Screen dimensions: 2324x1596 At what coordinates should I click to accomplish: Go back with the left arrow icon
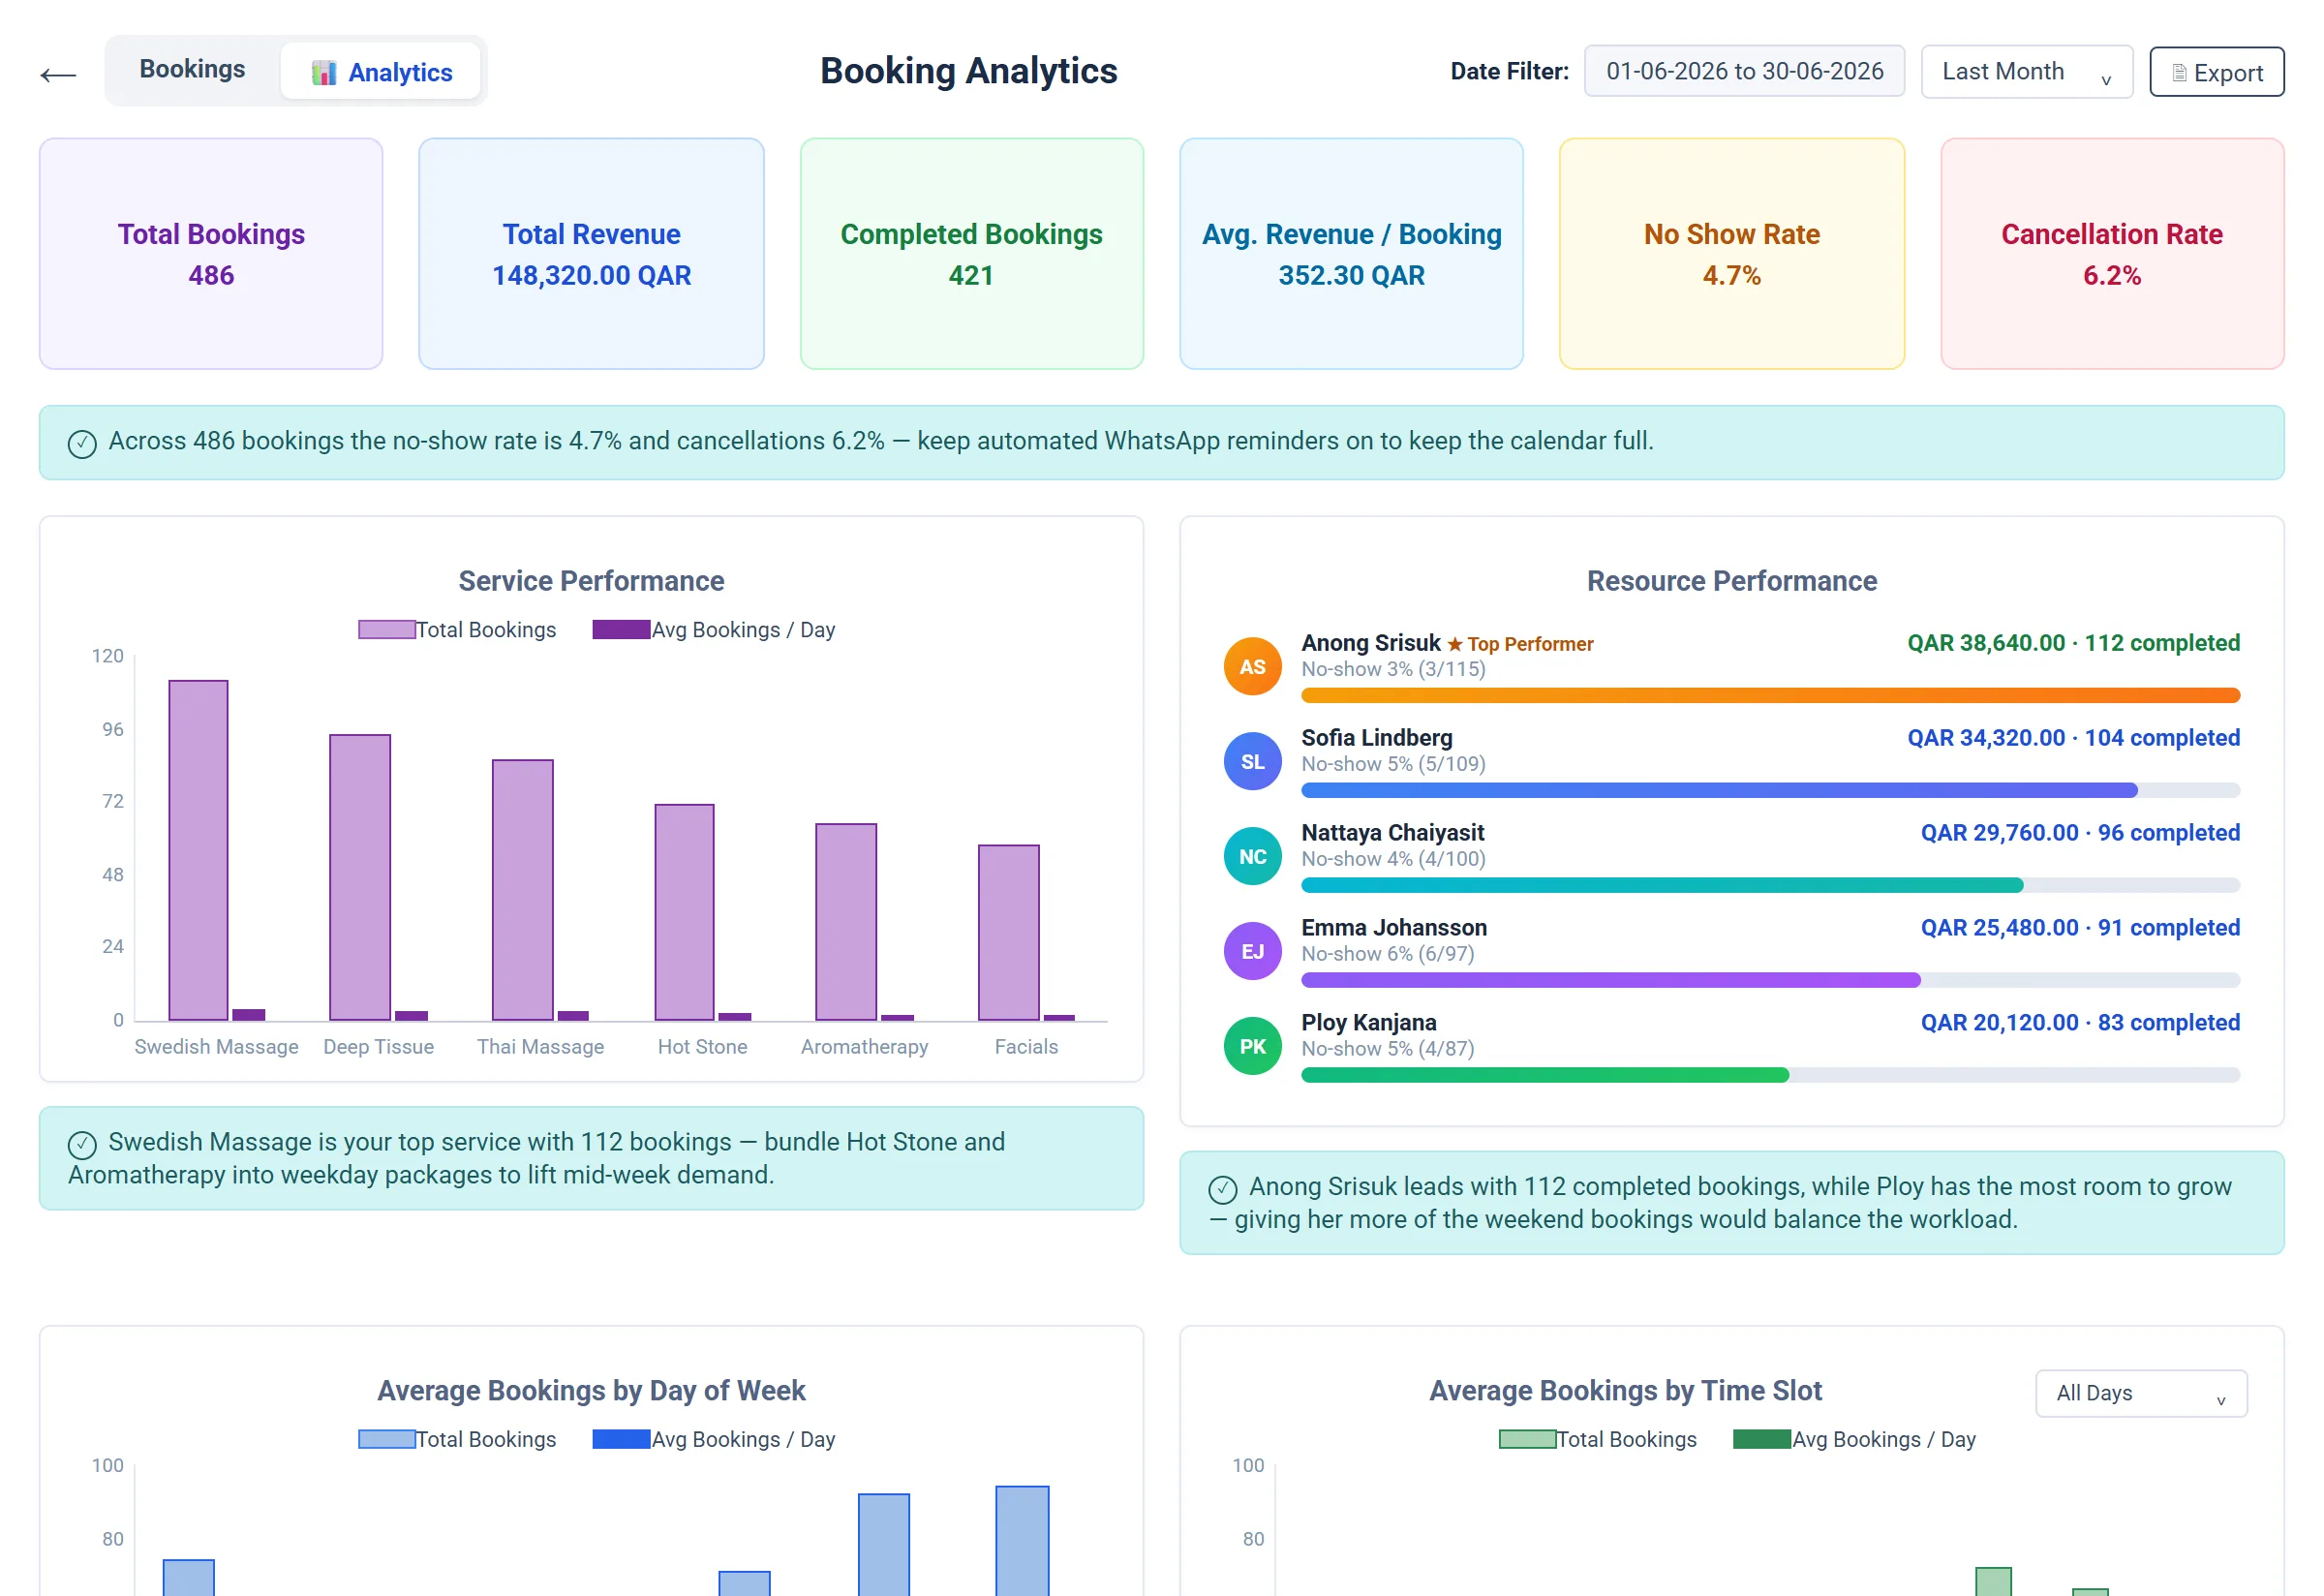pyautogui.click(x=58, y=75)
